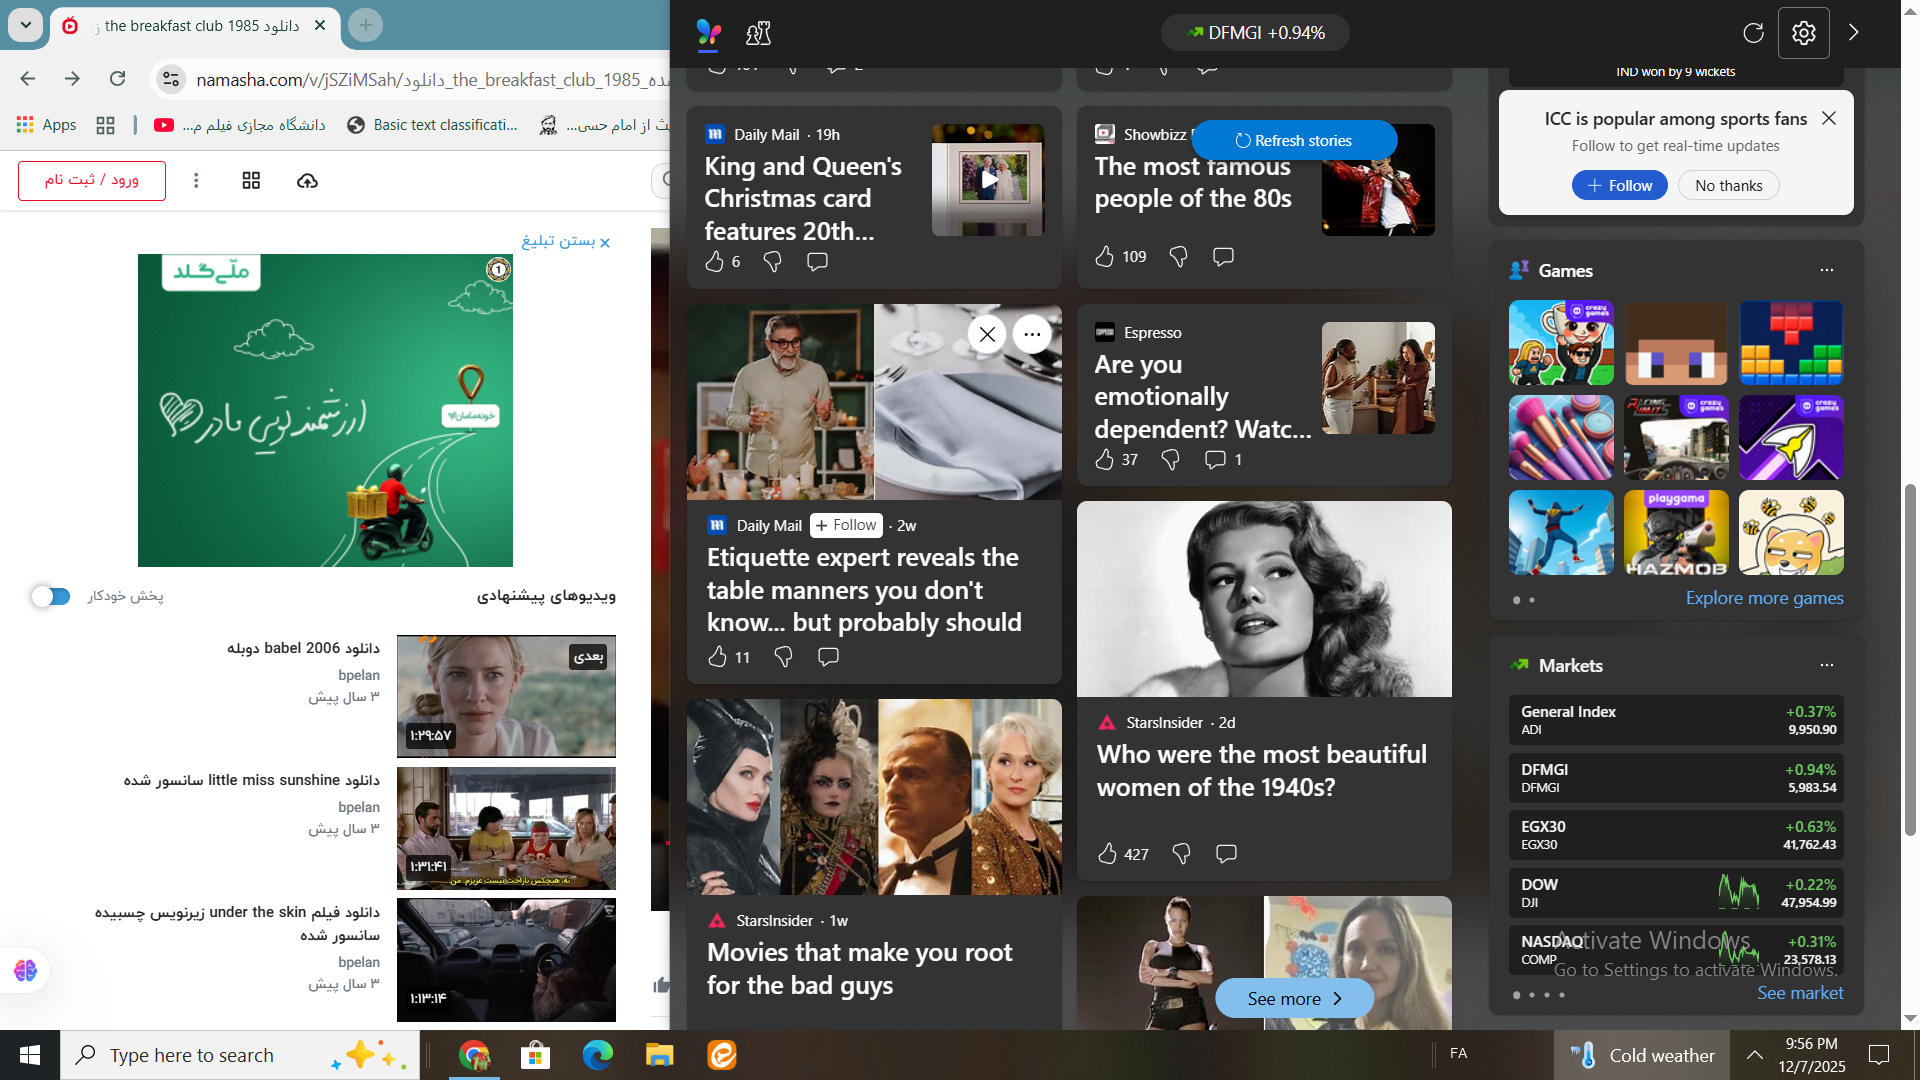This screenshot has height=1080, width=1920.
Task: Open the Markets card more options menu
Action: (x=1826, y=665)
